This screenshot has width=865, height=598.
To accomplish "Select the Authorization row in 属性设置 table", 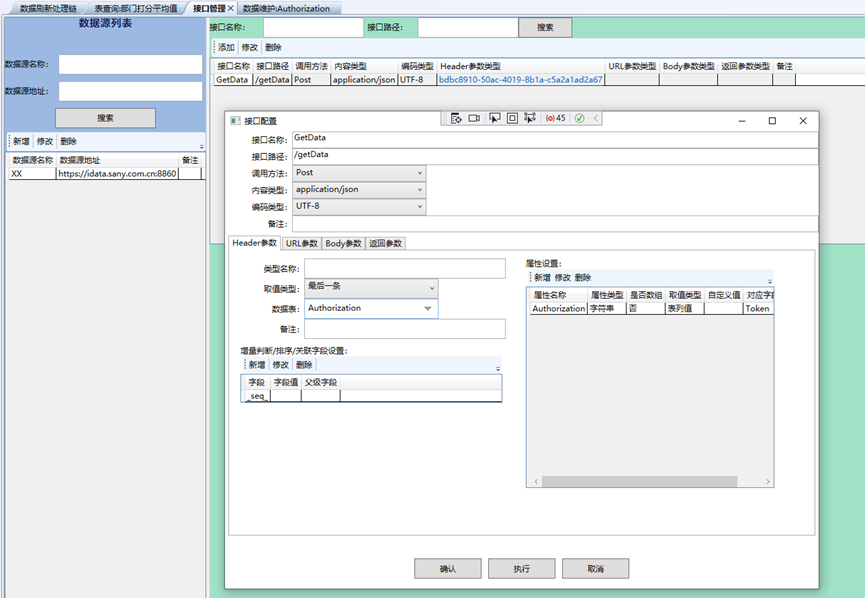I will pyautogui.click(x=652, y=308).
